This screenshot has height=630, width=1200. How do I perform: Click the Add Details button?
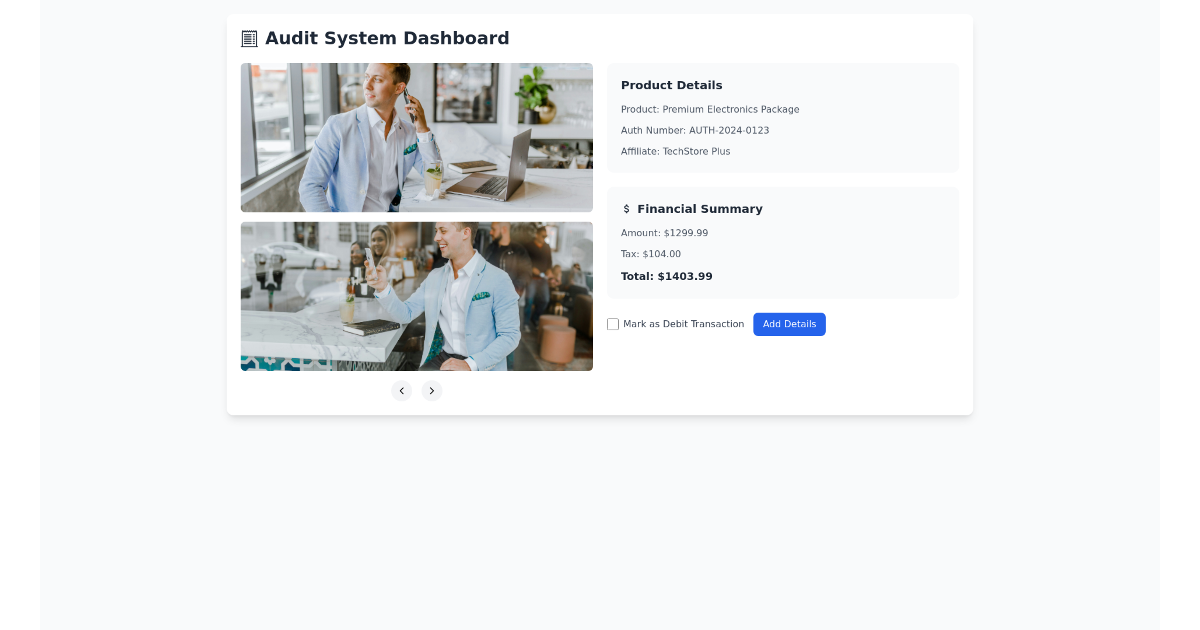pos(789,324)
